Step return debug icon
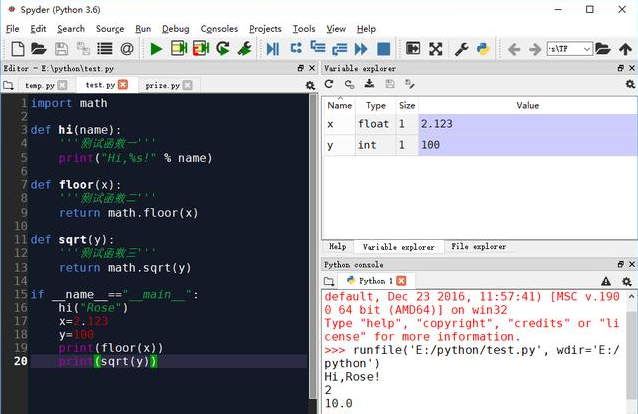The width and height of the screenshot is (638, 414). [339, 49]
